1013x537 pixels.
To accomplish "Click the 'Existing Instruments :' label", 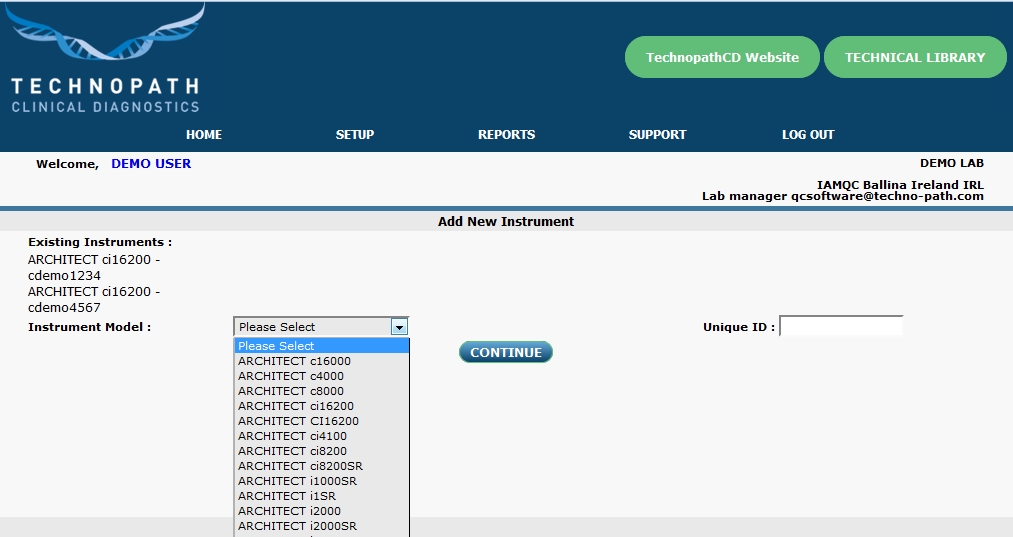I will click(x=100, y=242).
